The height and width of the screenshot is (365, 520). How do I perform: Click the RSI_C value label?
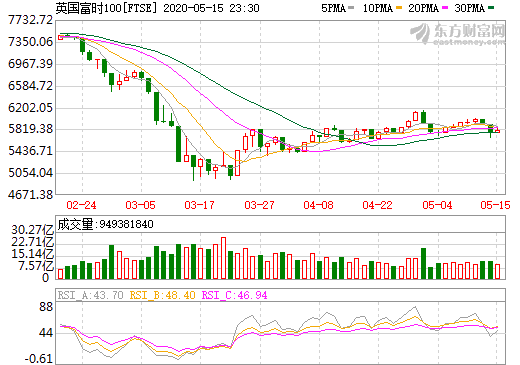coord(235,295)
